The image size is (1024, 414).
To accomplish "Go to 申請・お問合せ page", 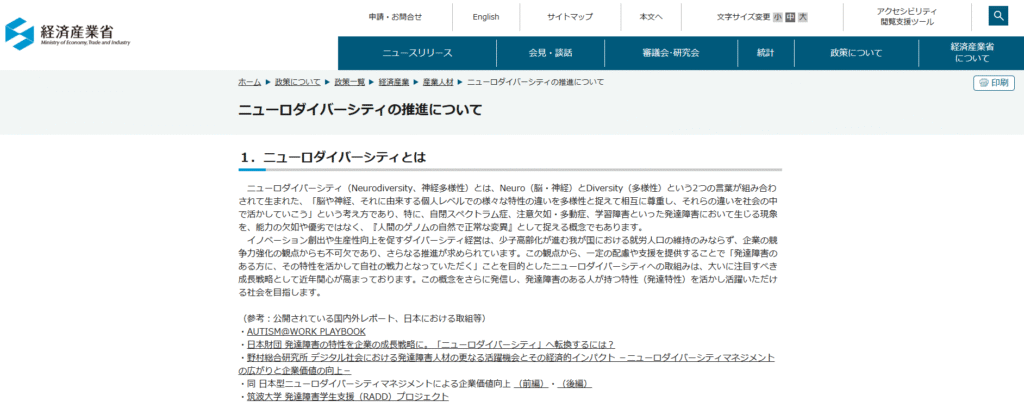I will 395,17.
